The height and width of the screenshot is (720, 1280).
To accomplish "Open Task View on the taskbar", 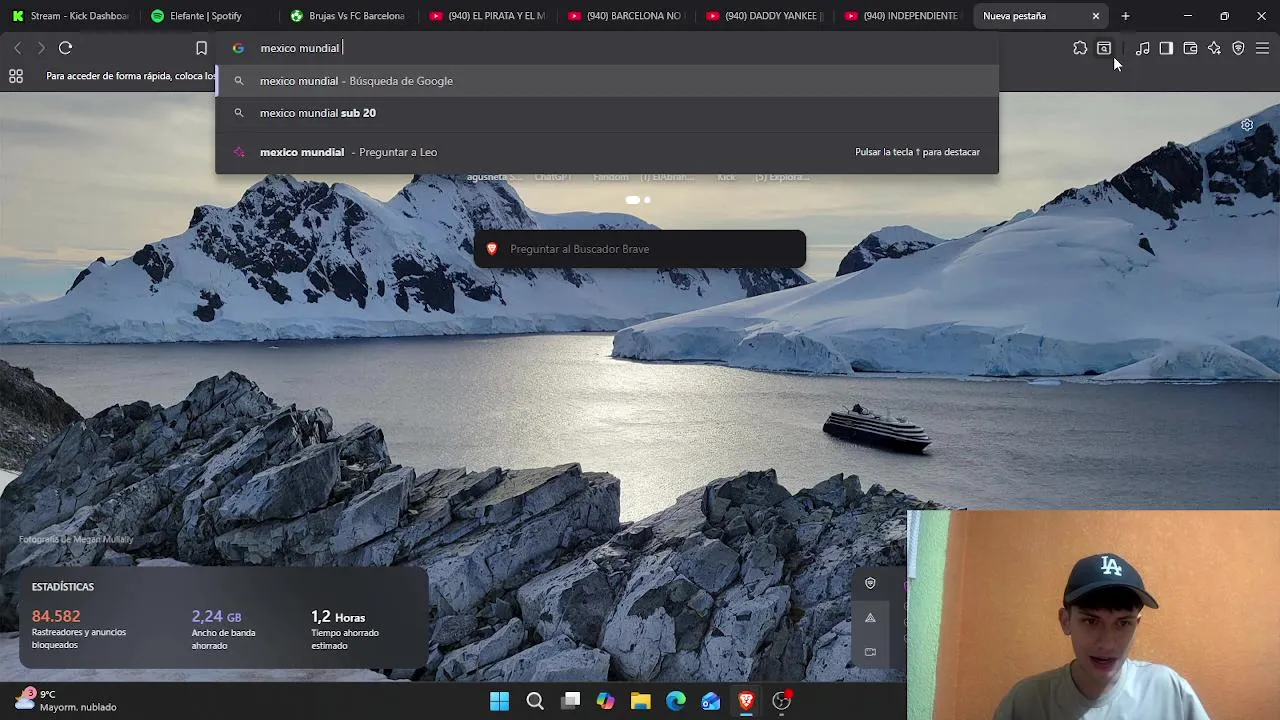I will point(570,701).
